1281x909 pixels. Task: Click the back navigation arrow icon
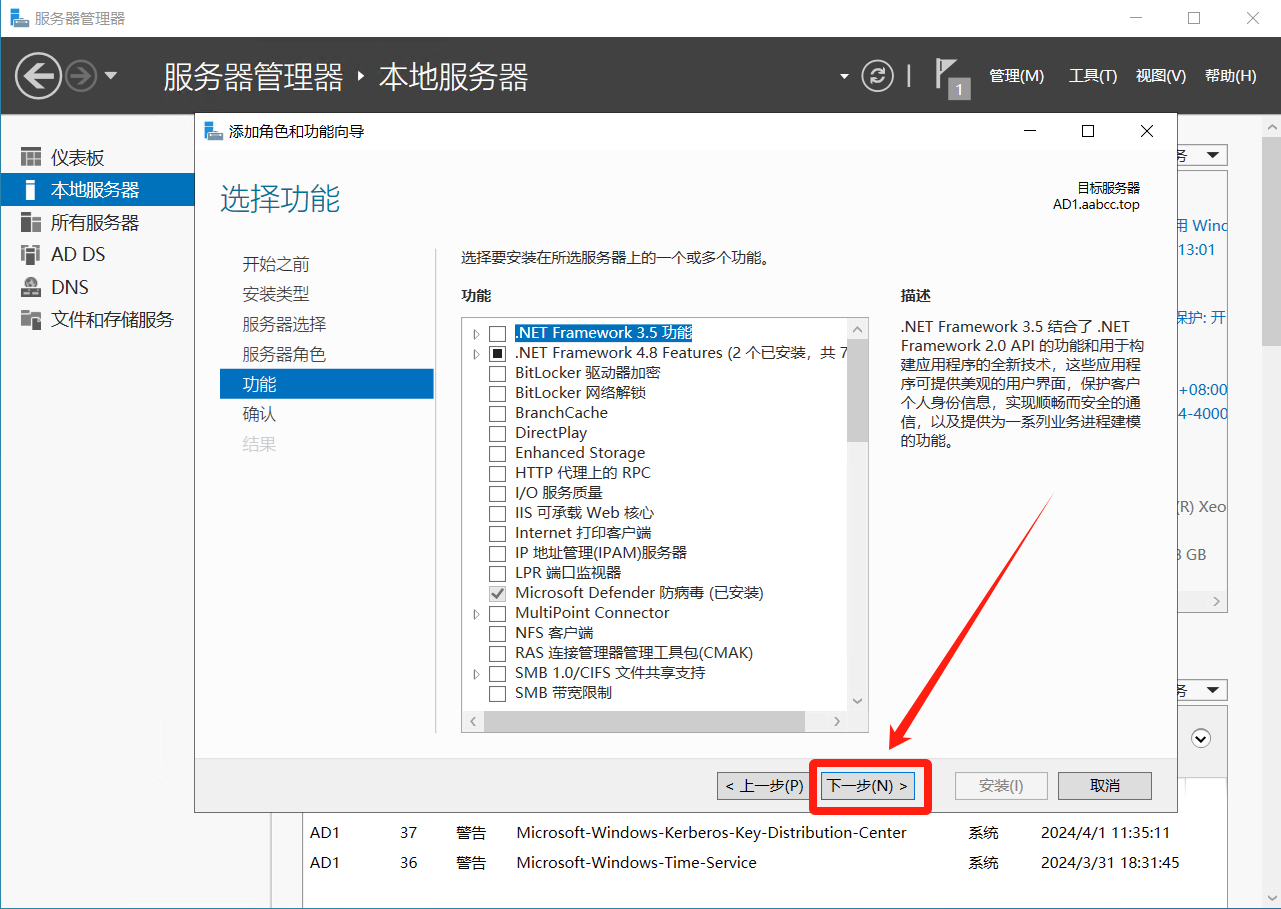pyautogui.click(x=38, y=76)
